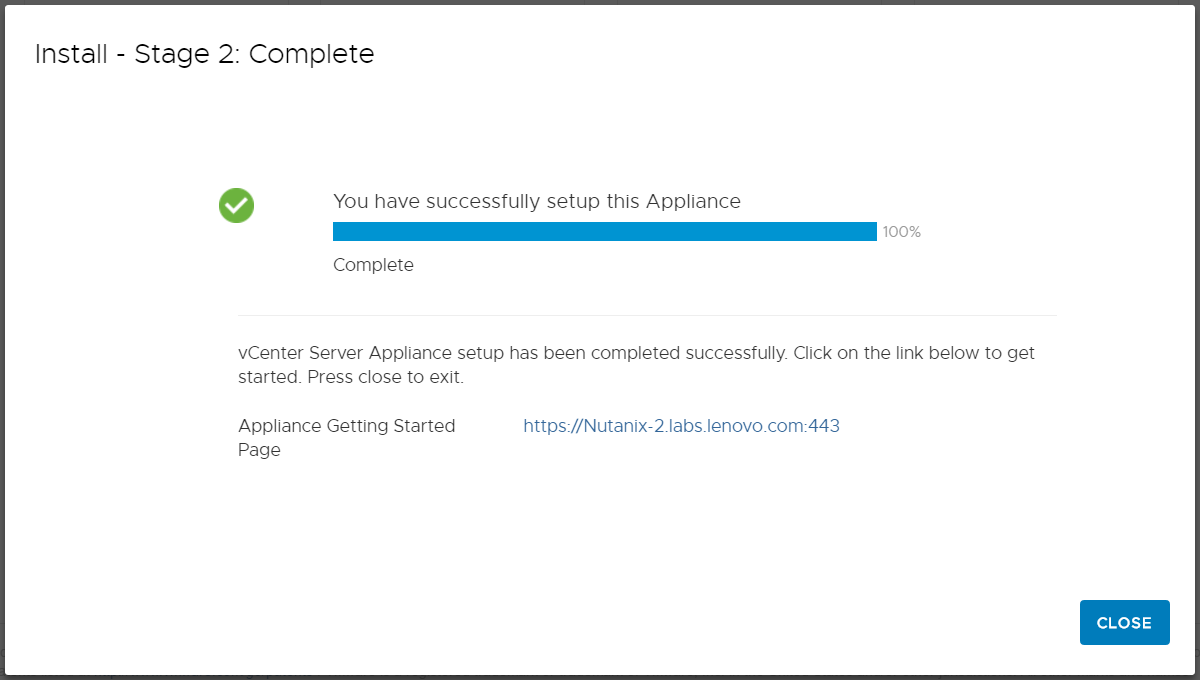Screen dimensions: 1200x680
Task: Click the horizontal divider line below progress
Action: [647, 315]
